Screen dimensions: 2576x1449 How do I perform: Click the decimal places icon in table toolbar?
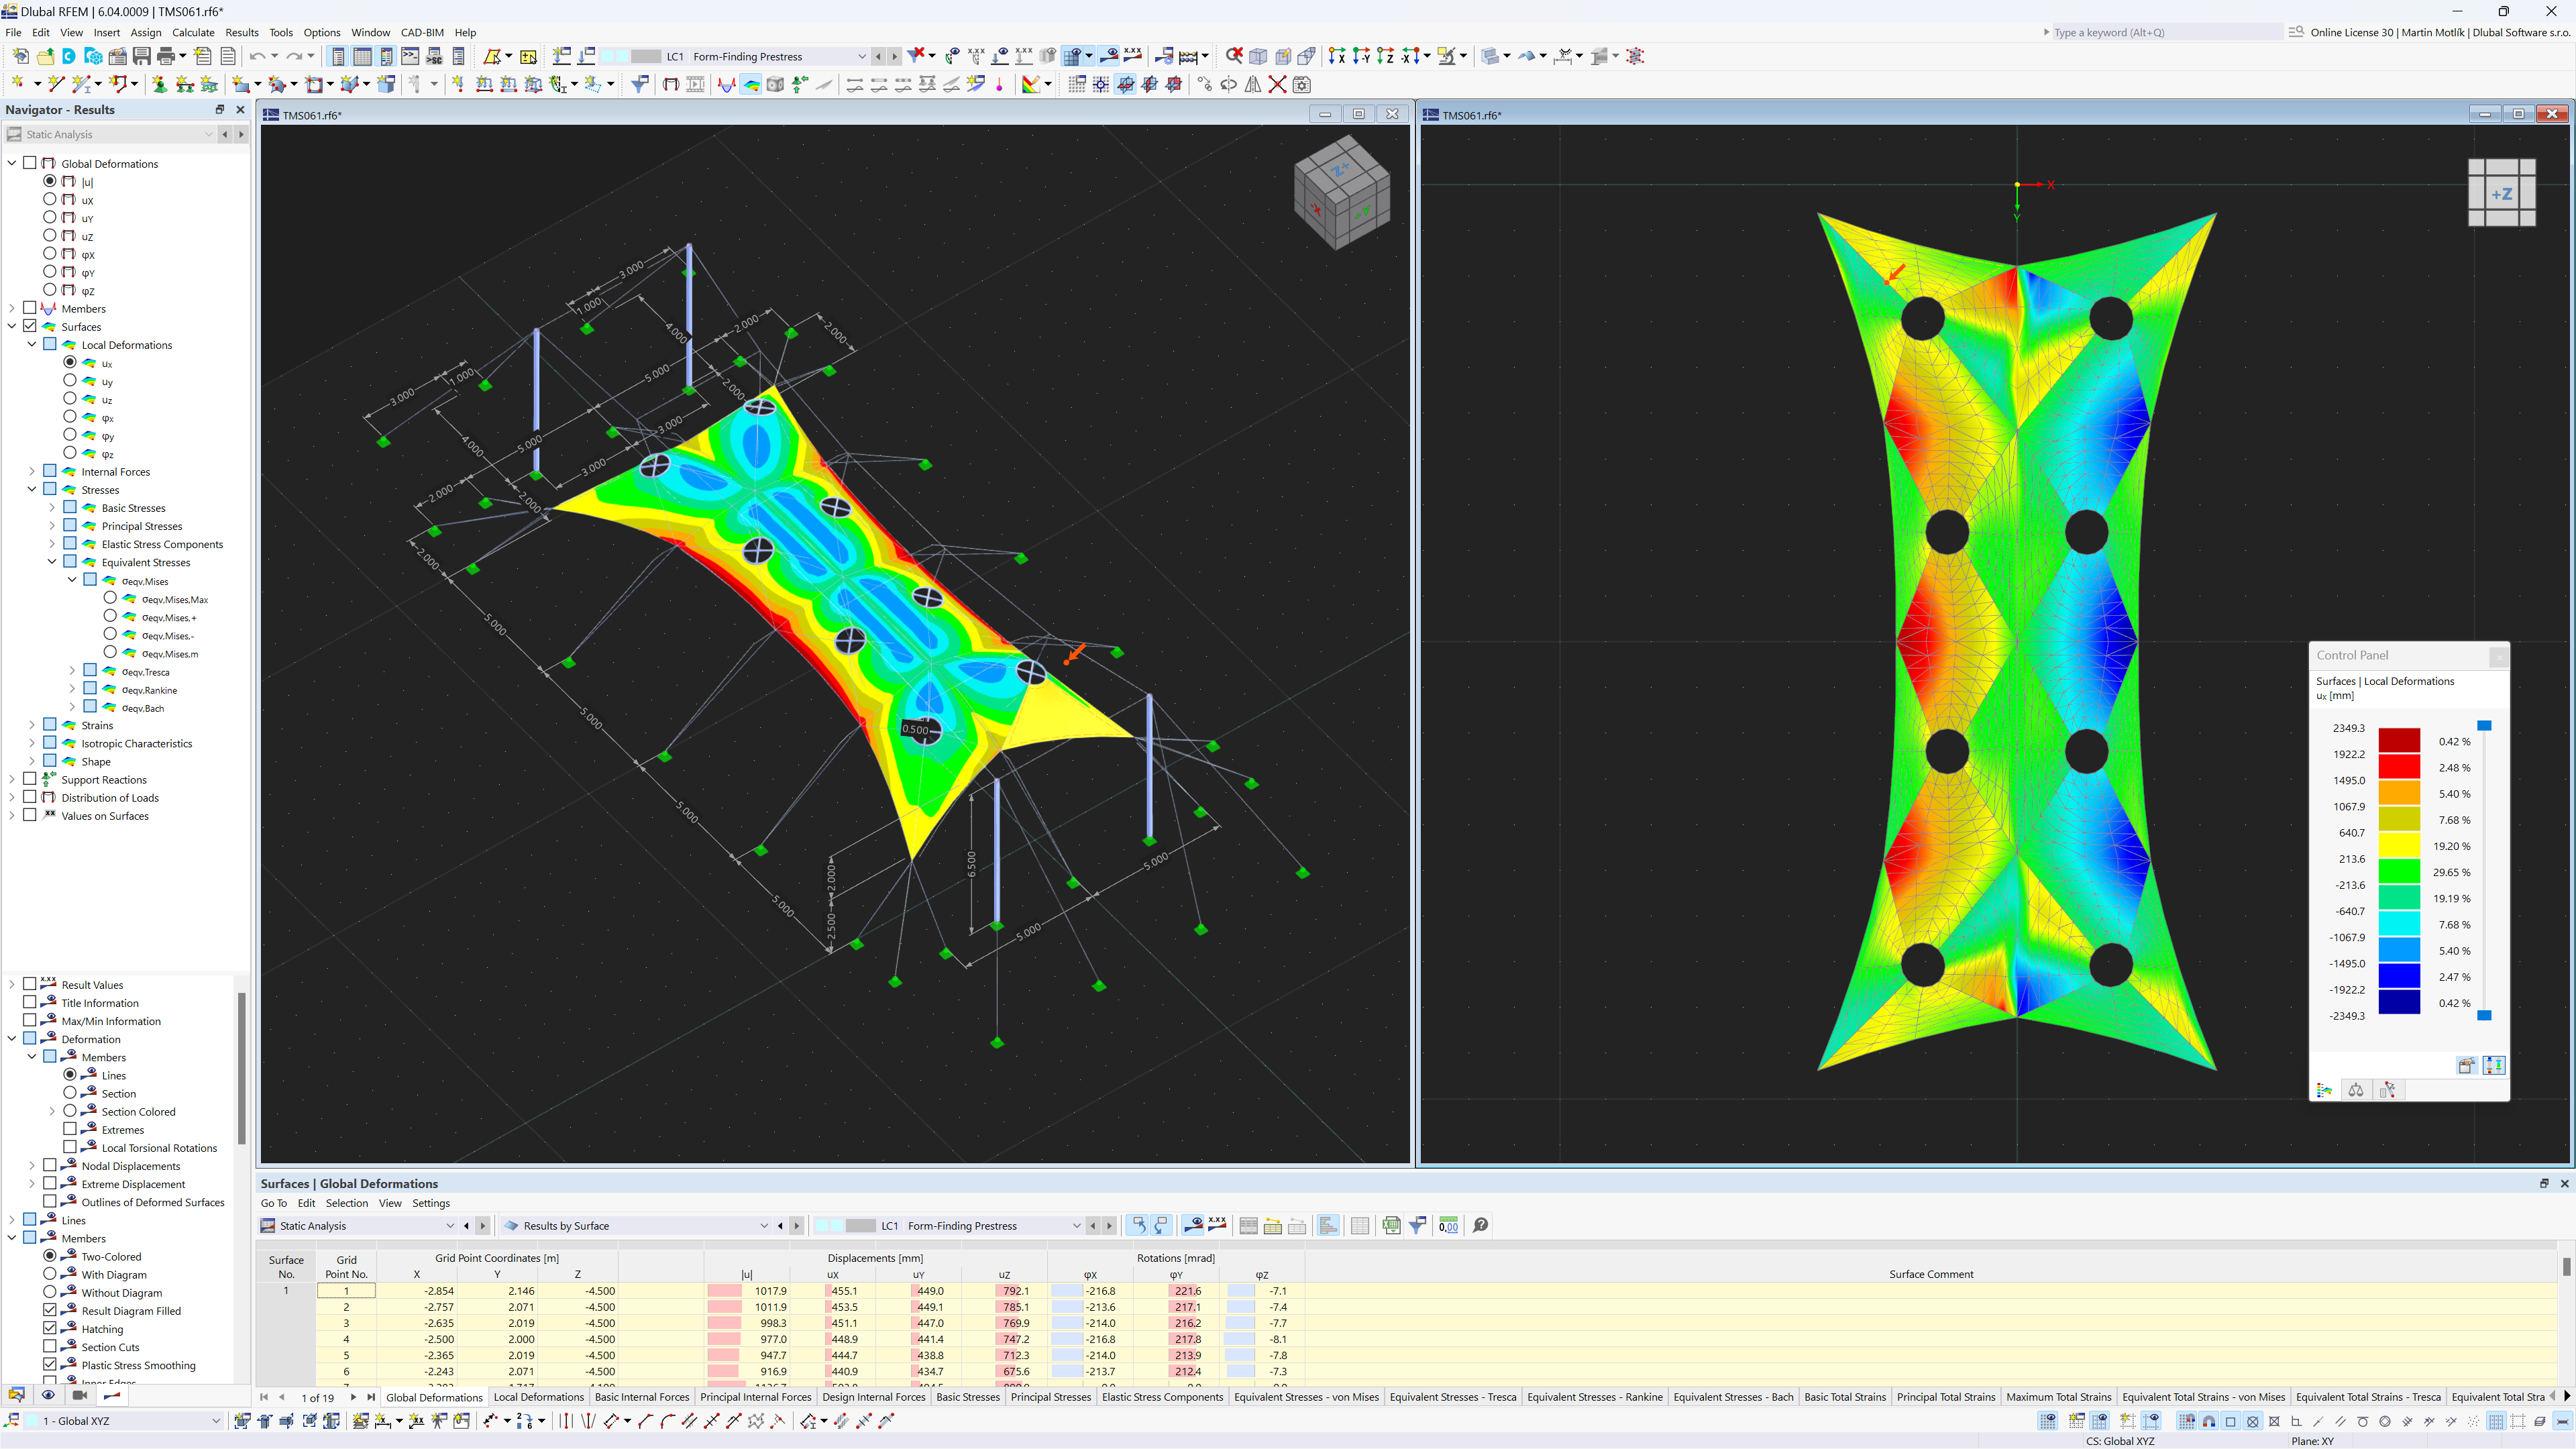point(1448,1225)
